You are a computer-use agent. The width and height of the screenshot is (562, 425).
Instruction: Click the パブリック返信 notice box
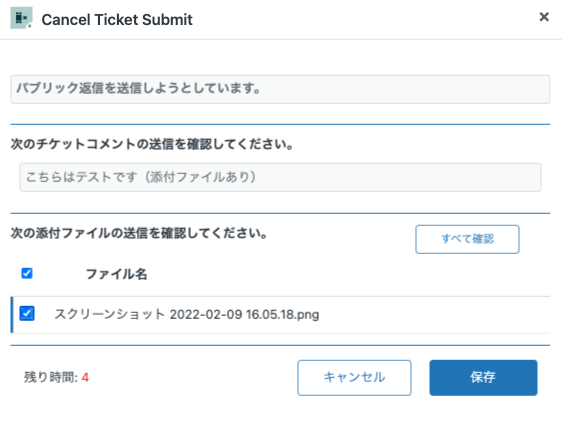point(280,89)
